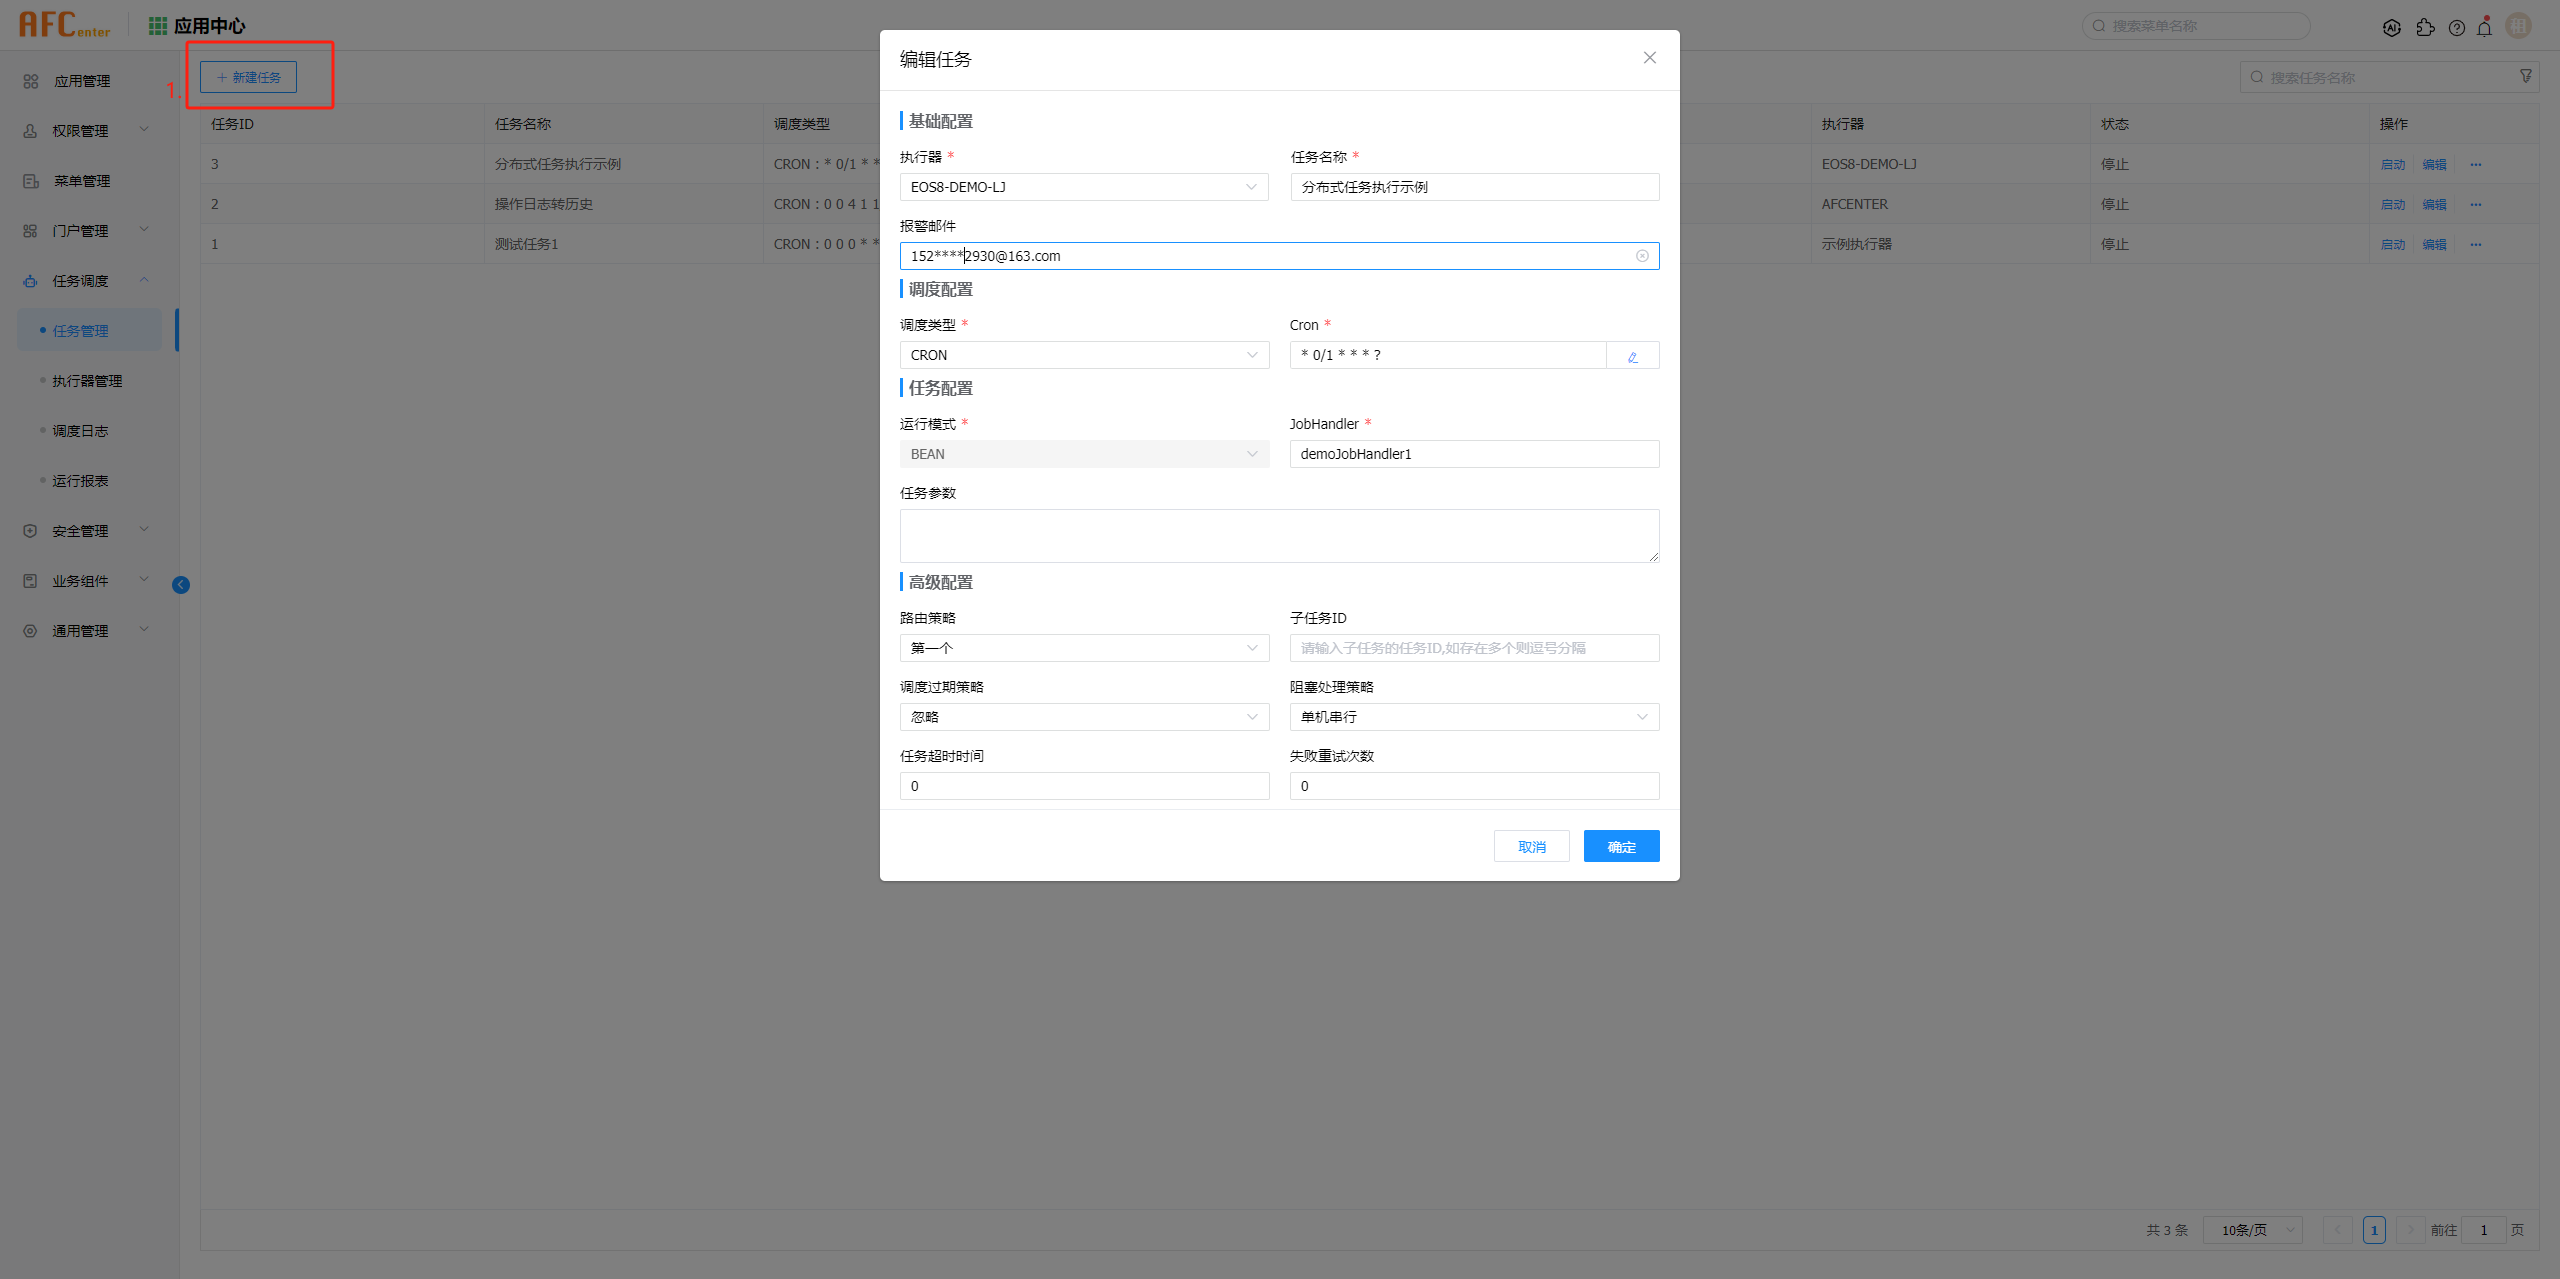Viewport: 2560px width, 1279px height.
Task: Open the 调度类型 CRON dropdown
Action: click(x=1083, y=355)
